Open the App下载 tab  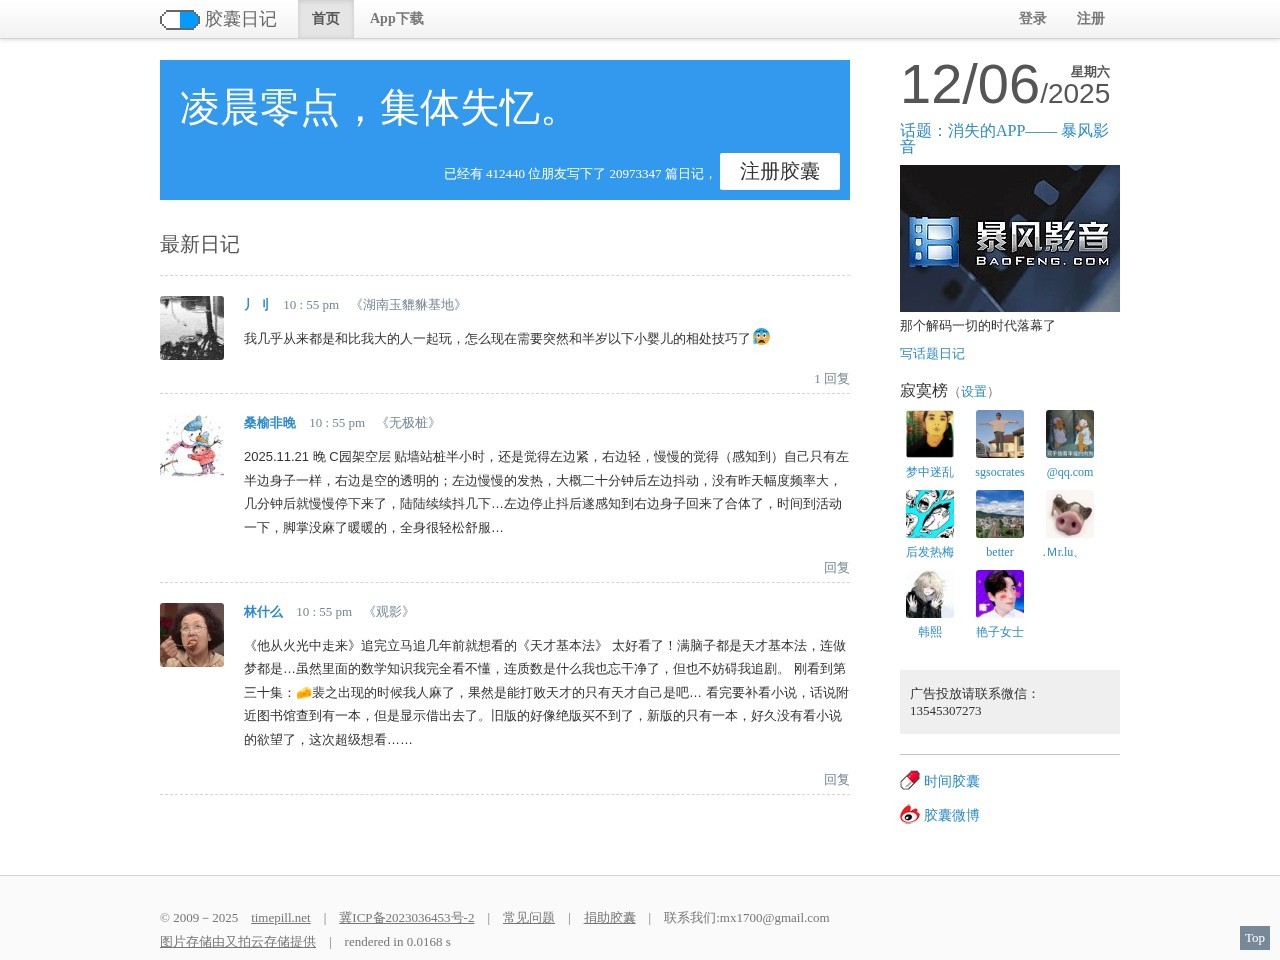pyautogui.click(x=397, y=19)
